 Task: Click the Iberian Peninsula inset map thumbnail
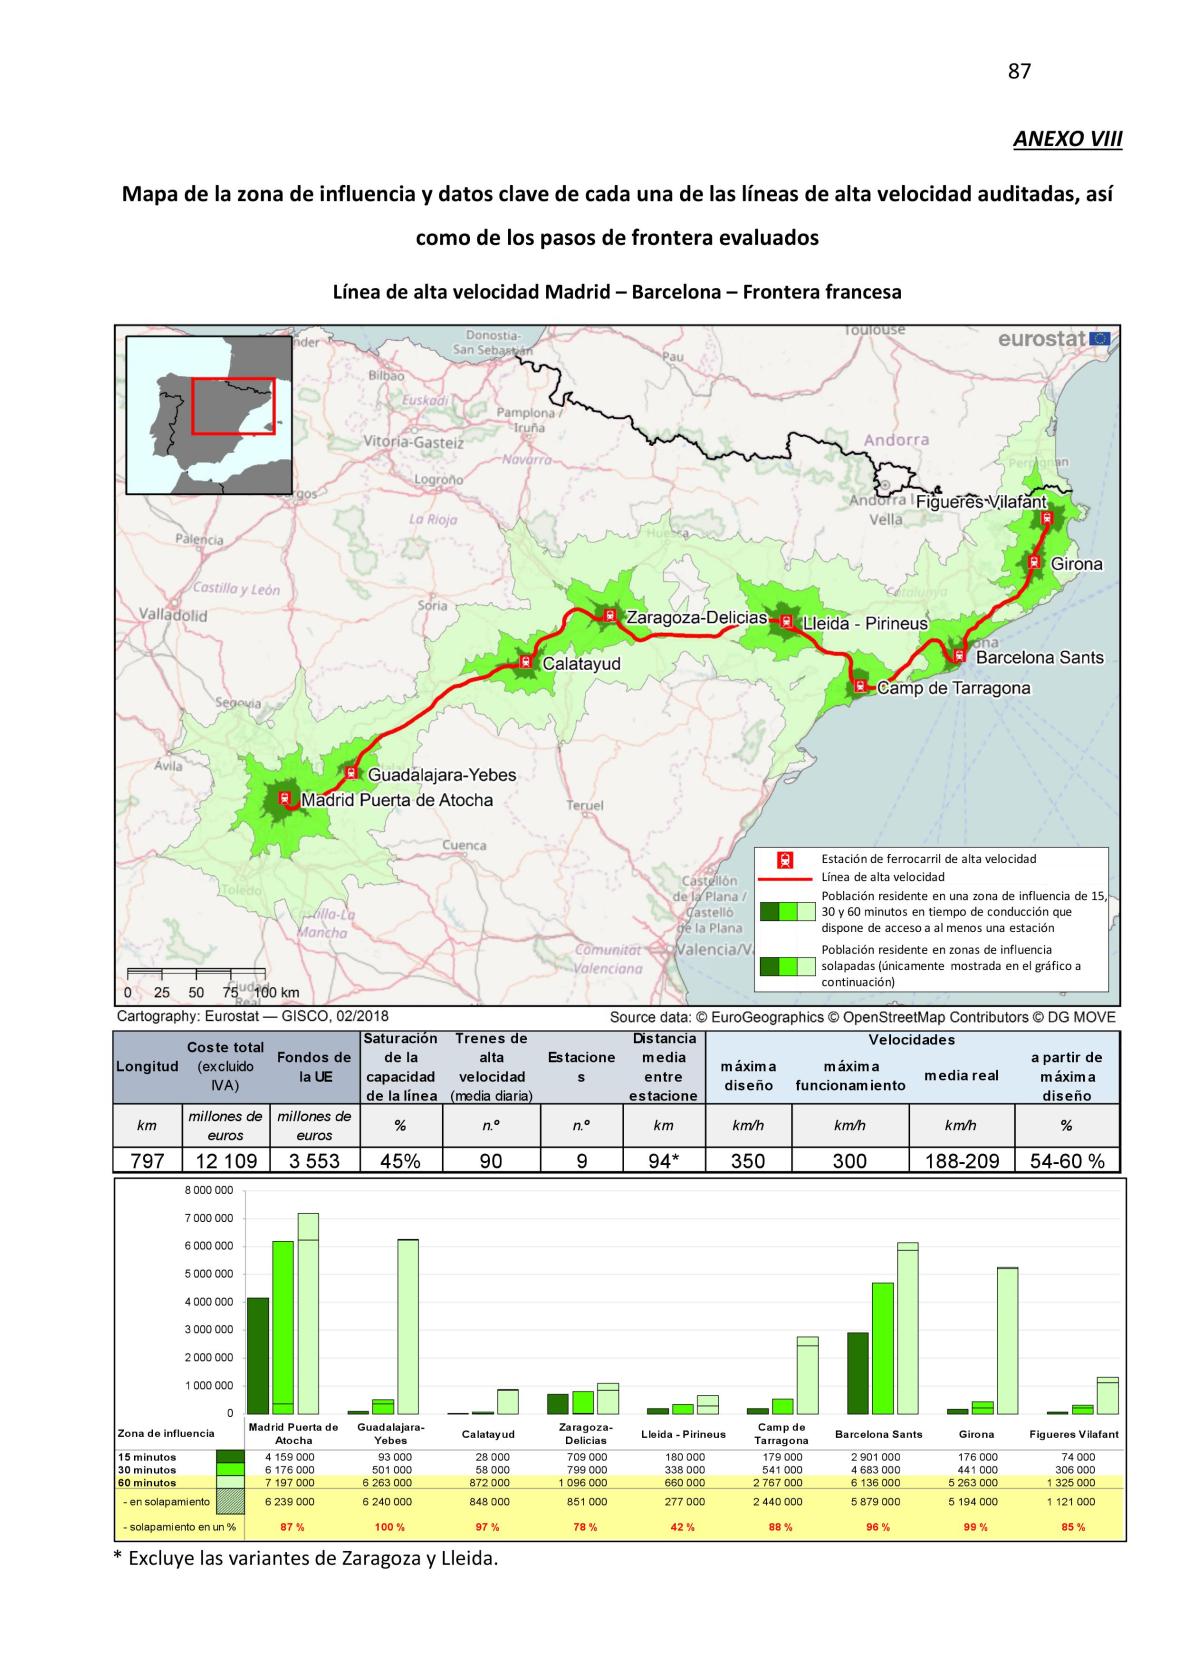pyautogui.click(x=209, y=415)
